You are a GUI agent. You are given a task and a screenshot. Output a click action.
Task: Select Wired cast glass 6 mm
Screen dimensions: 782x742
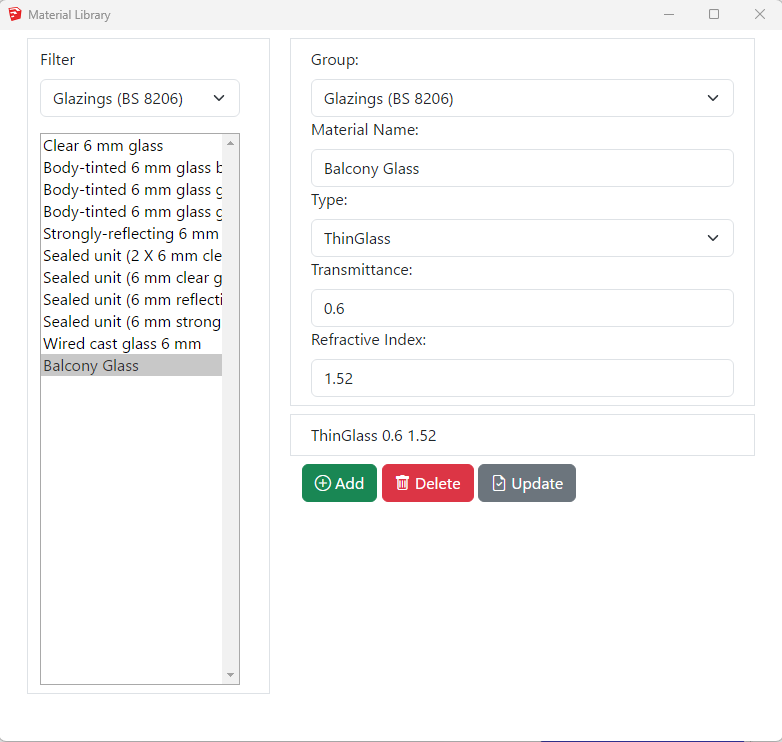[122, 344]
